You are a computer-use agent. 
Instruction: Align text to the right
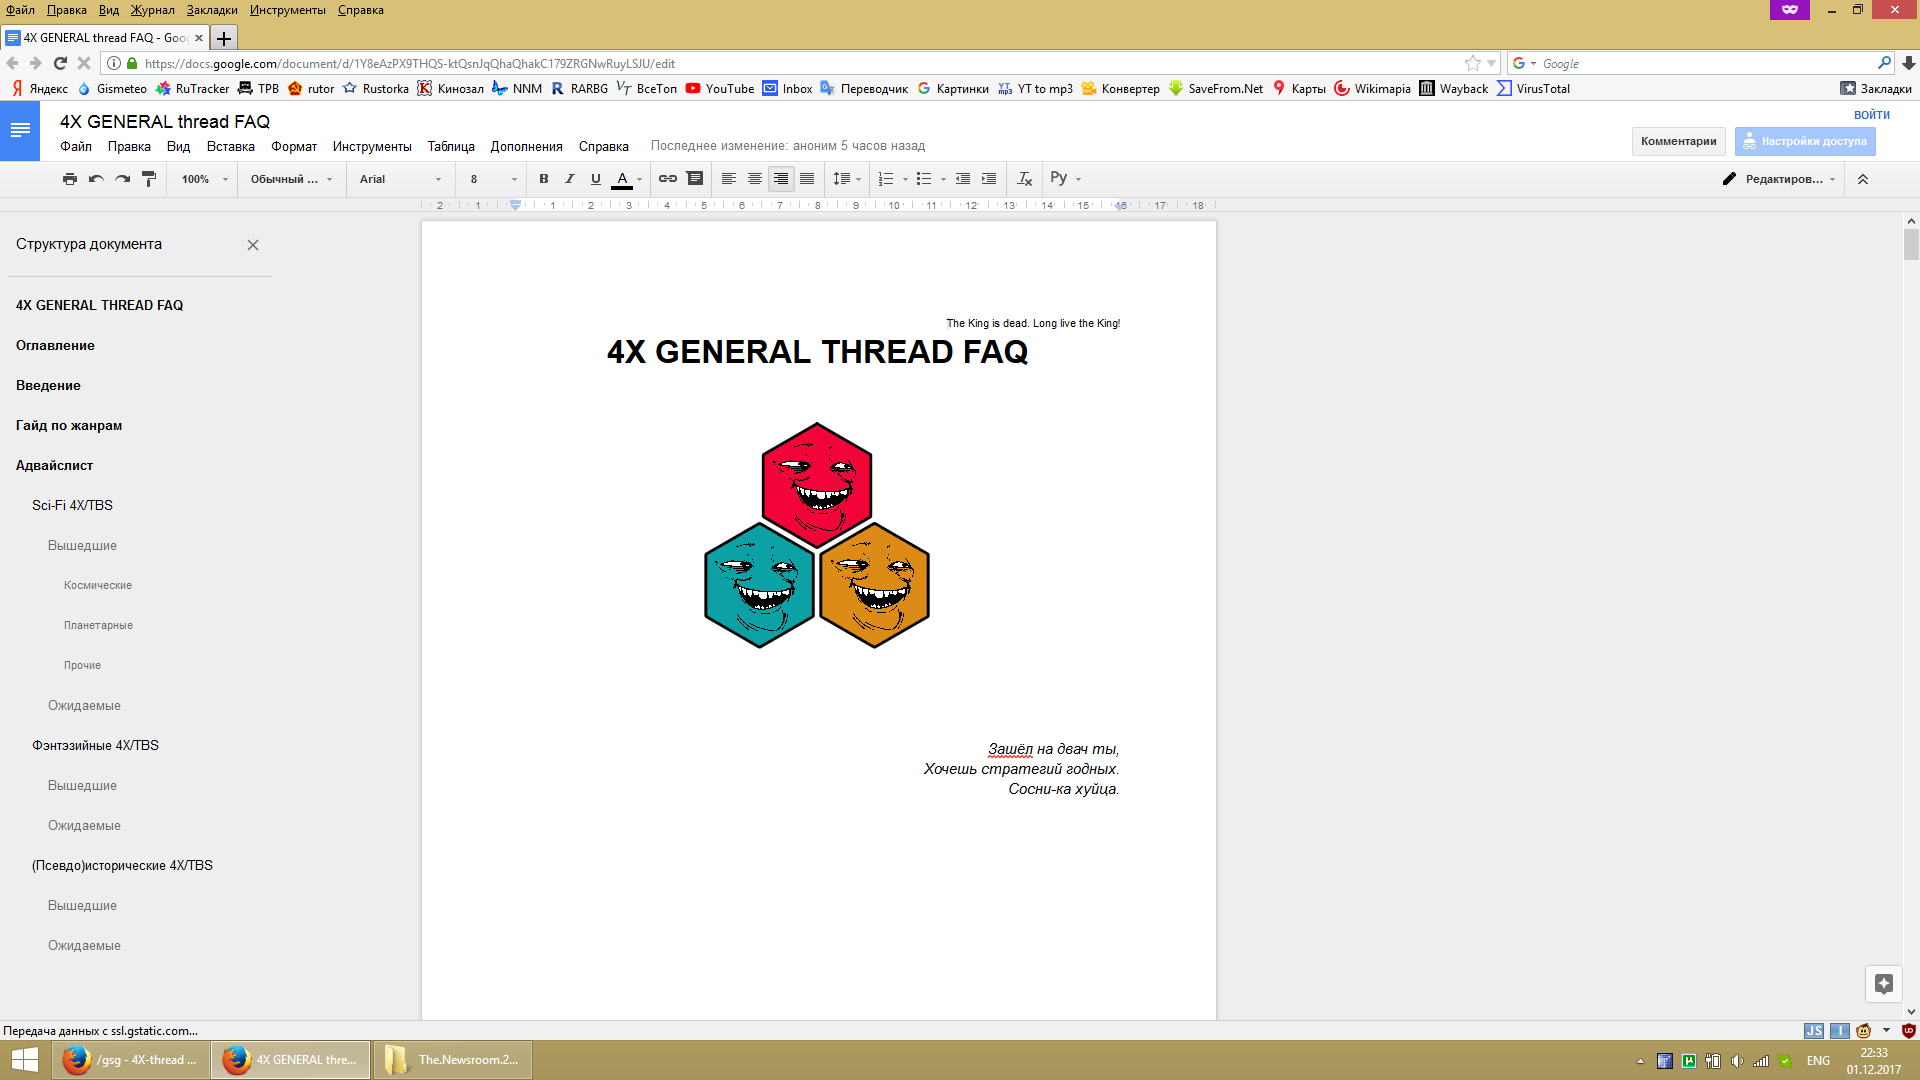click(781, 179)
